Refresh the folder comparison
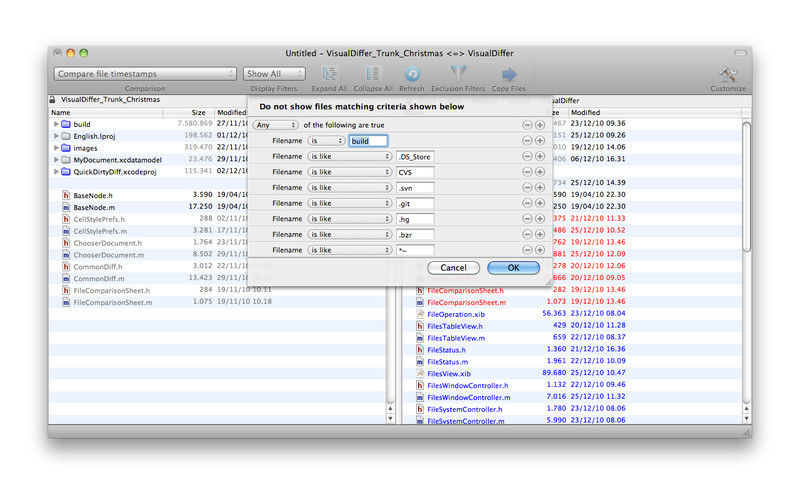 click(x=412, y=74)
